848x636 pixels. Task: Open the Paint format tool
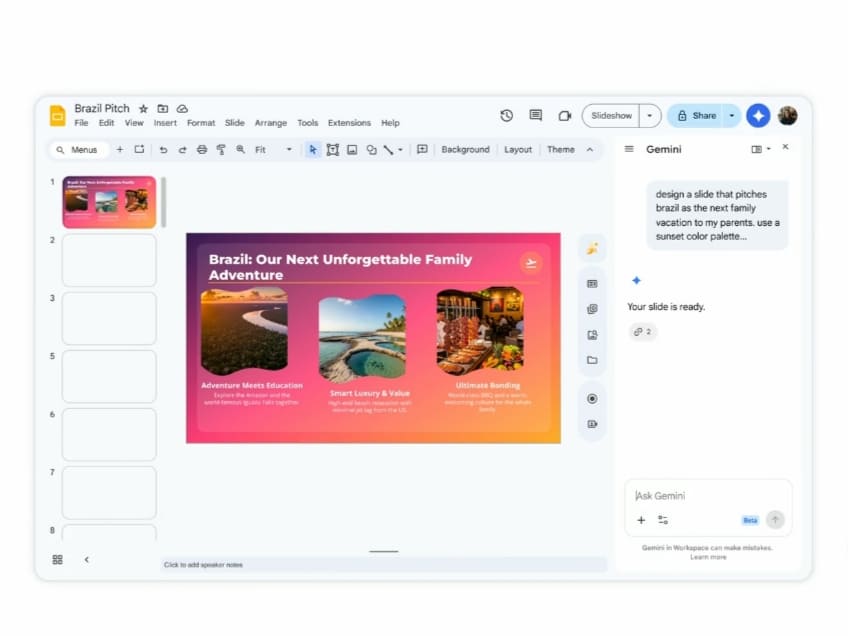[221, 148]
